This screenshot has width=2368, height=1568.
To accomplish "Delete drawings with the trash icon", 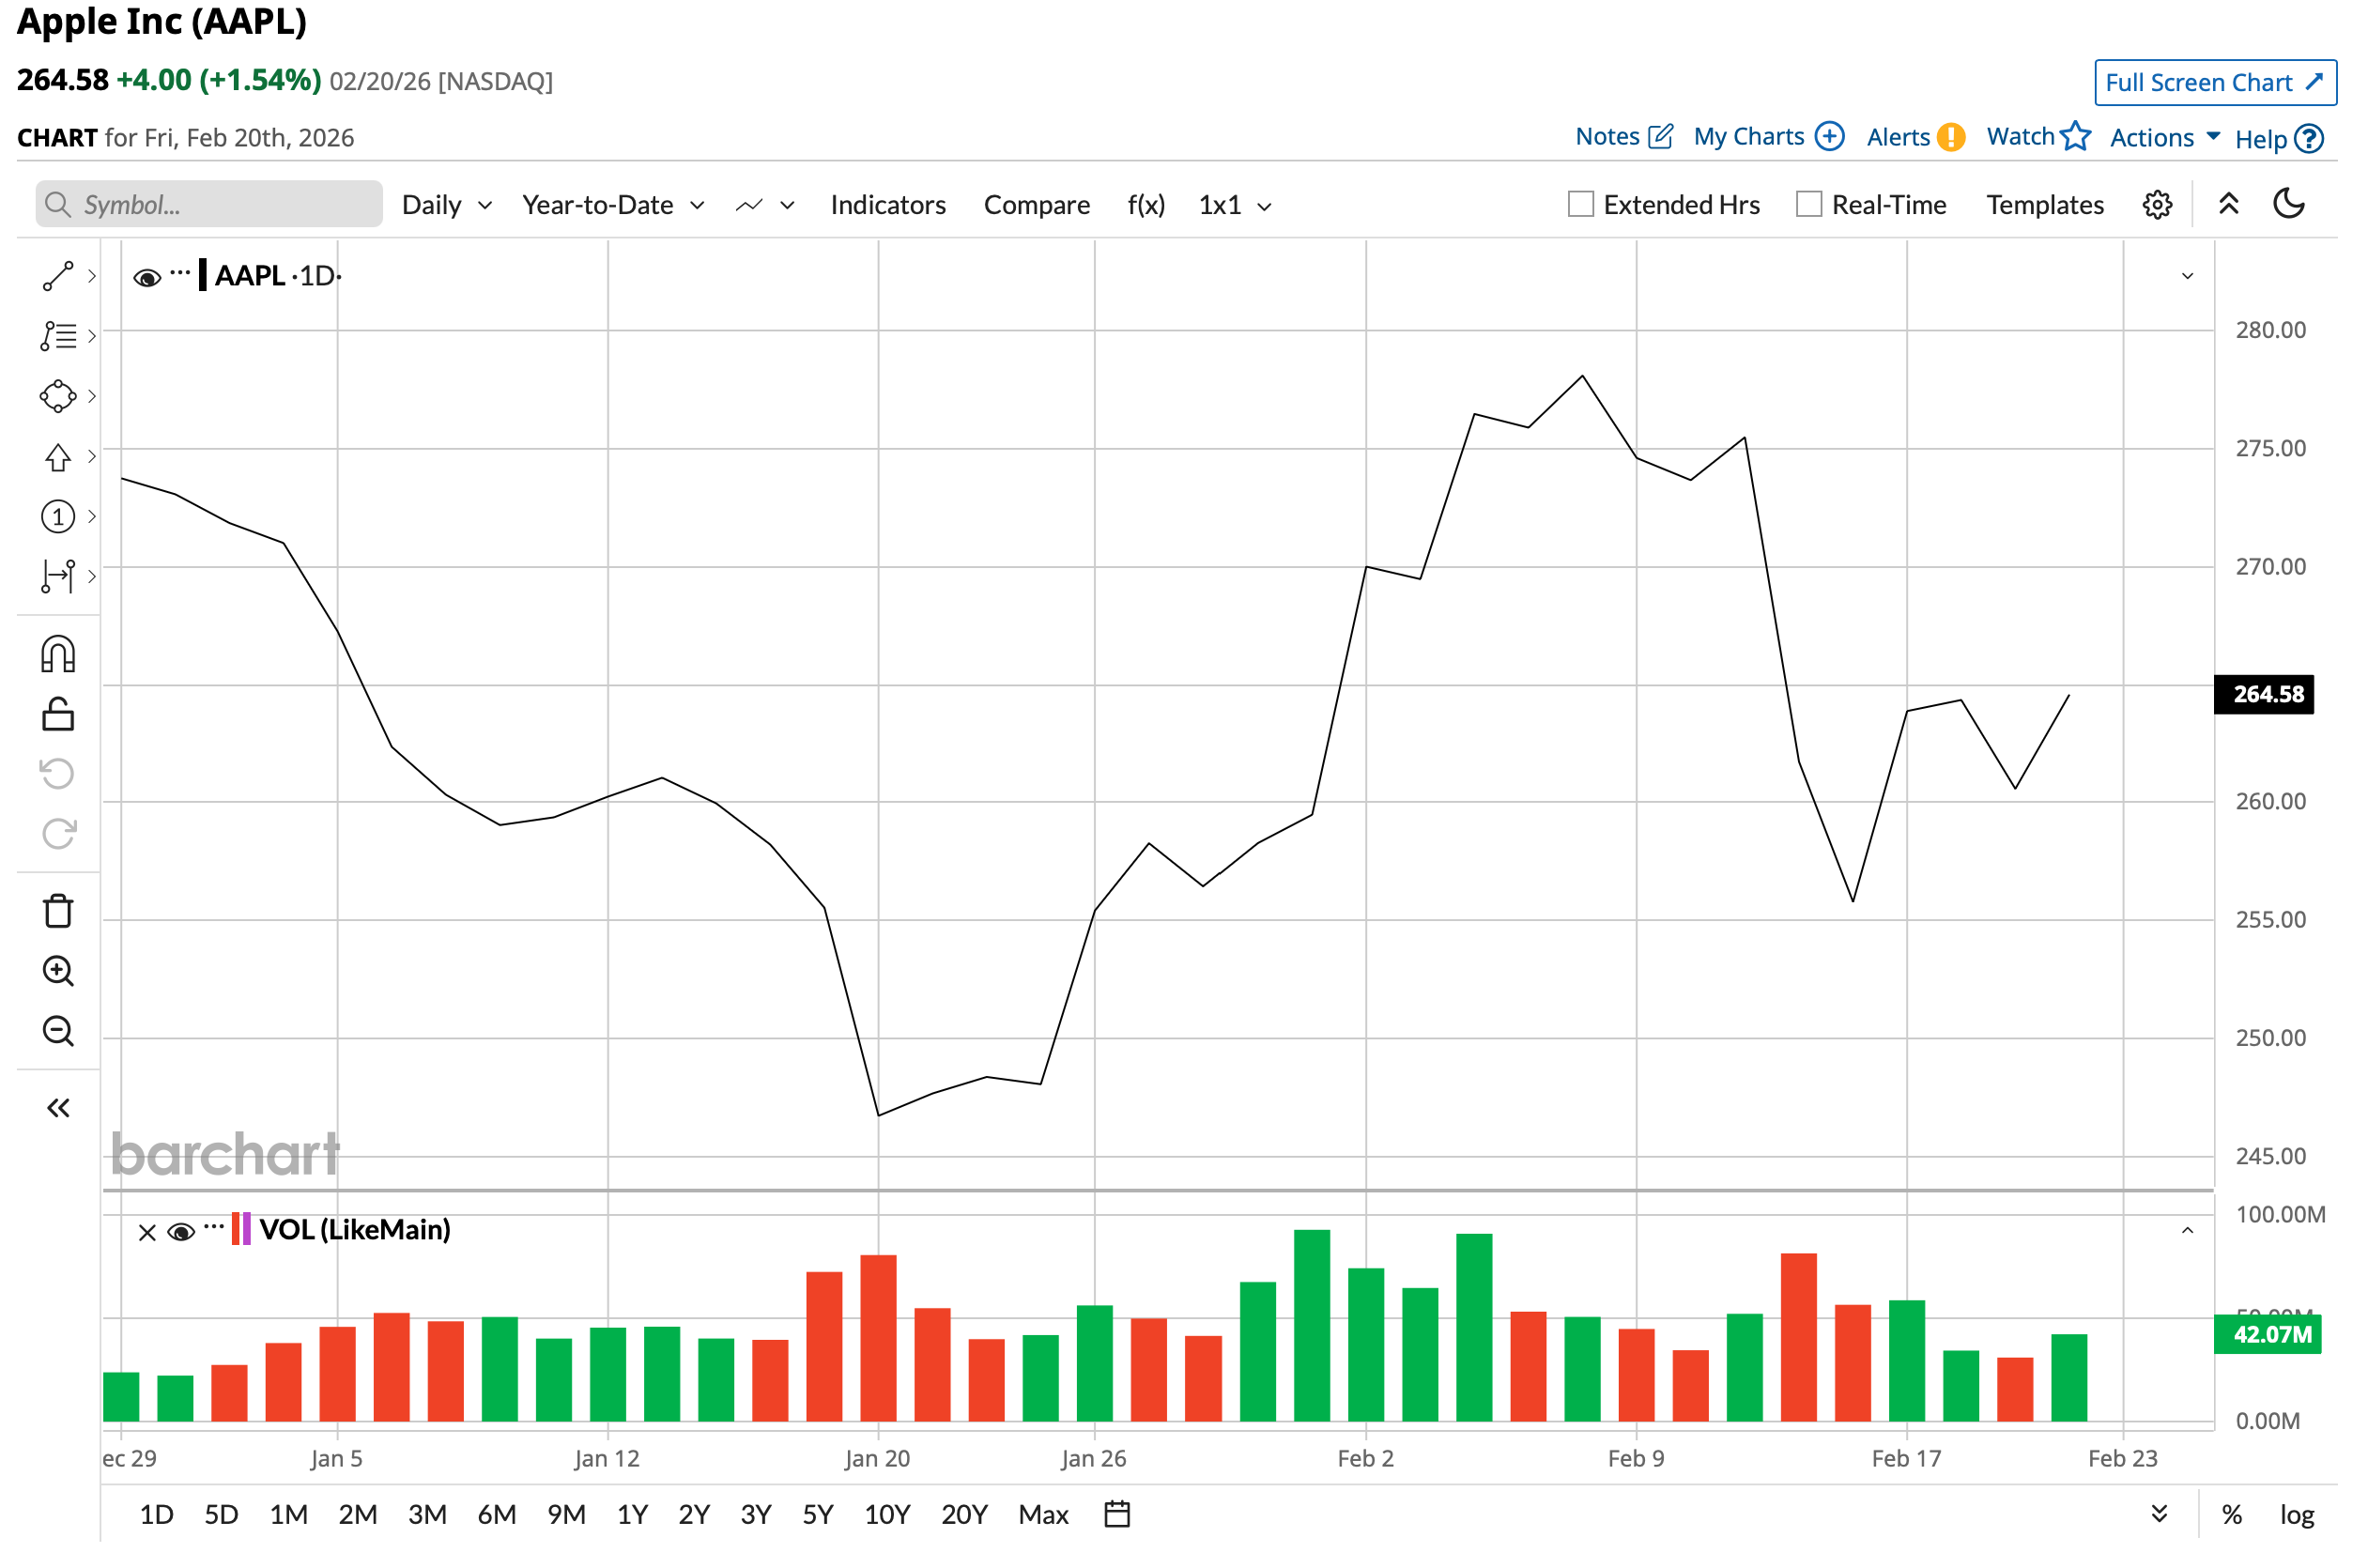I will point(58,911).
